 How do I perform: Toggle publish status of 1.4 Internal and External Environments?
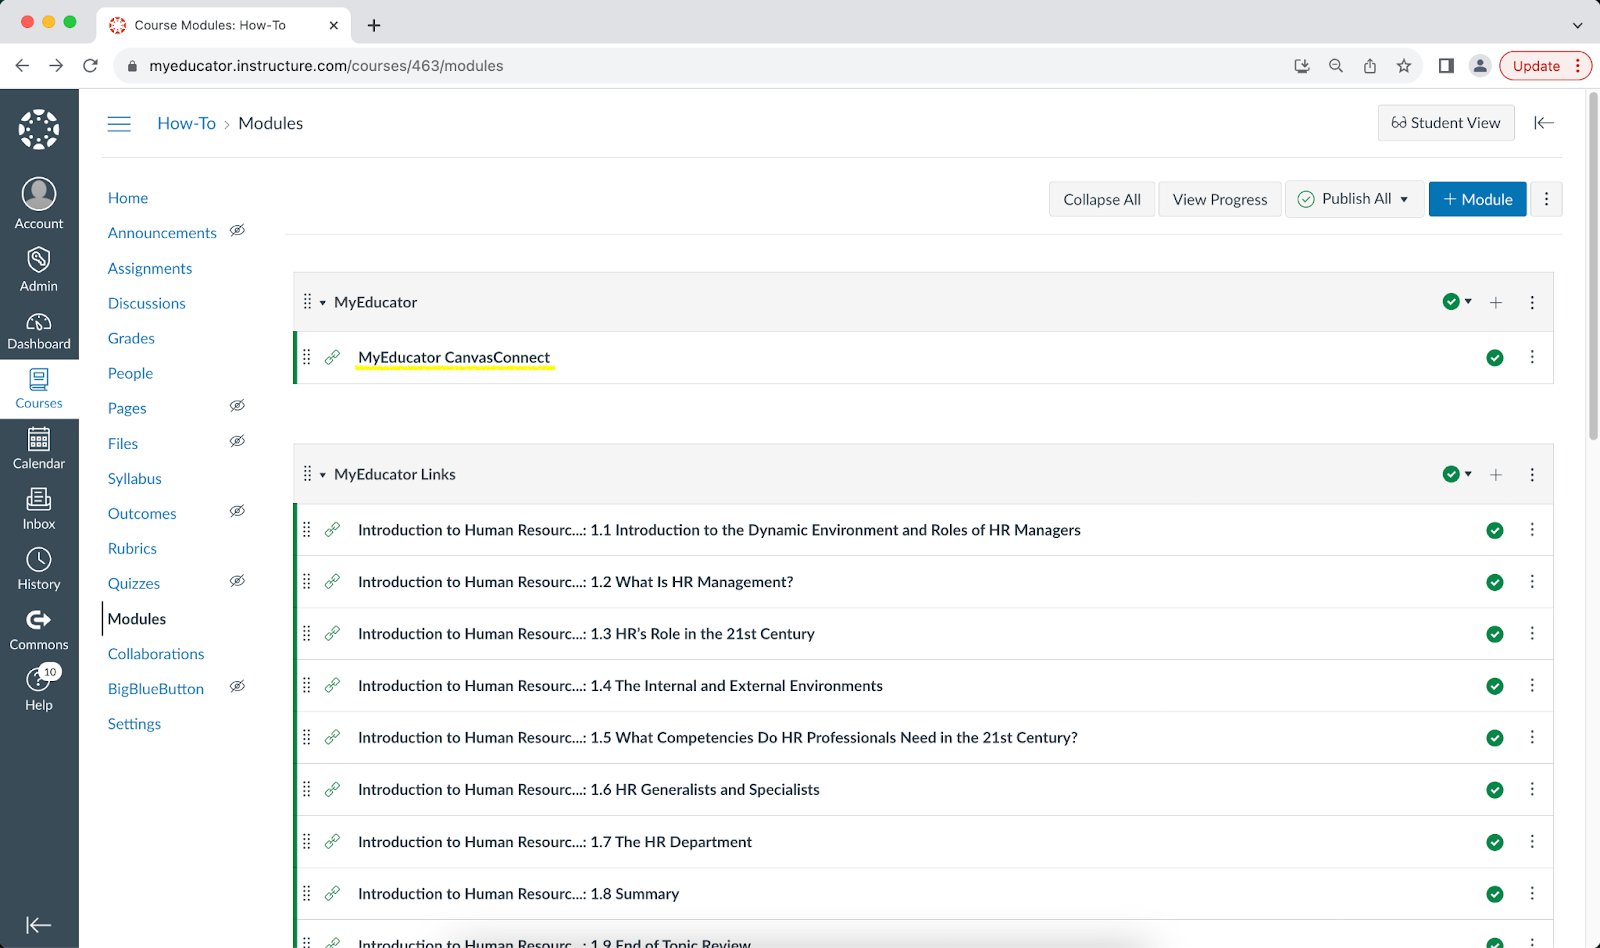point(1495,686)
